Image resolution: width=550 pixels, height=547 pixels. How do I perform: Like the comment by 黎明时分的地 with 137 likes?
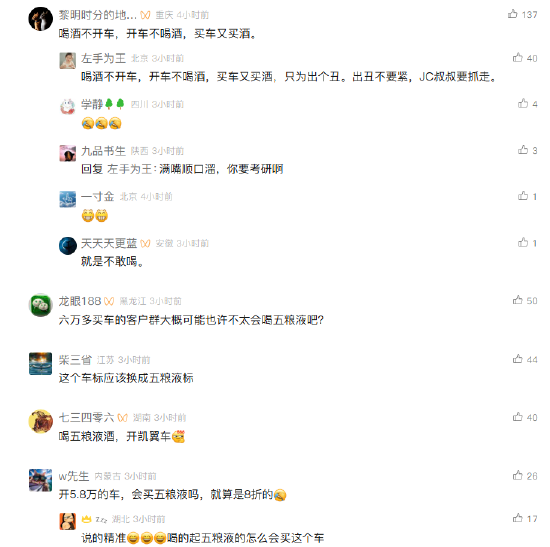pyautogui.click(x=512, y=14)
